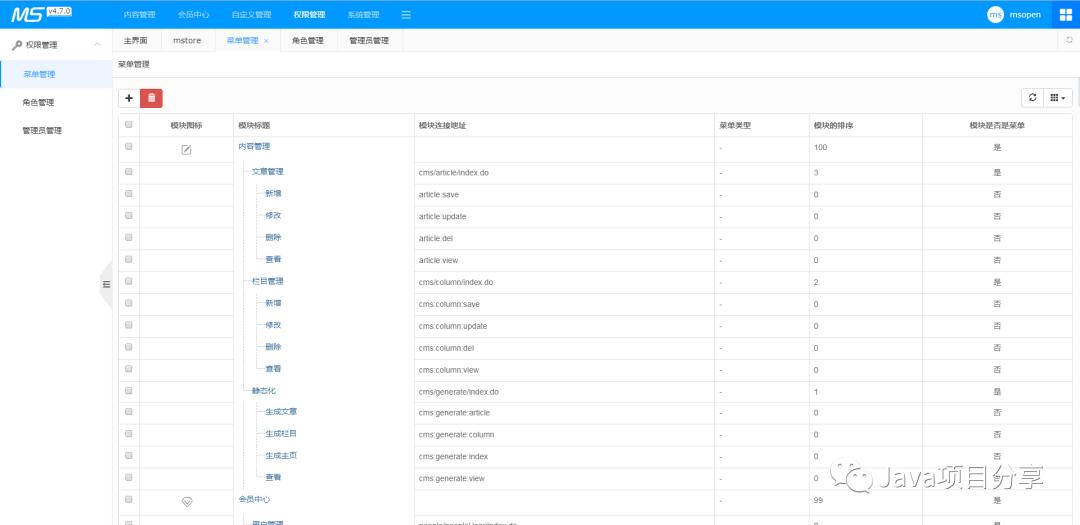1080x525 pixels.
Task: Click the cms:generate:index cell
Action: coord(453,457)
